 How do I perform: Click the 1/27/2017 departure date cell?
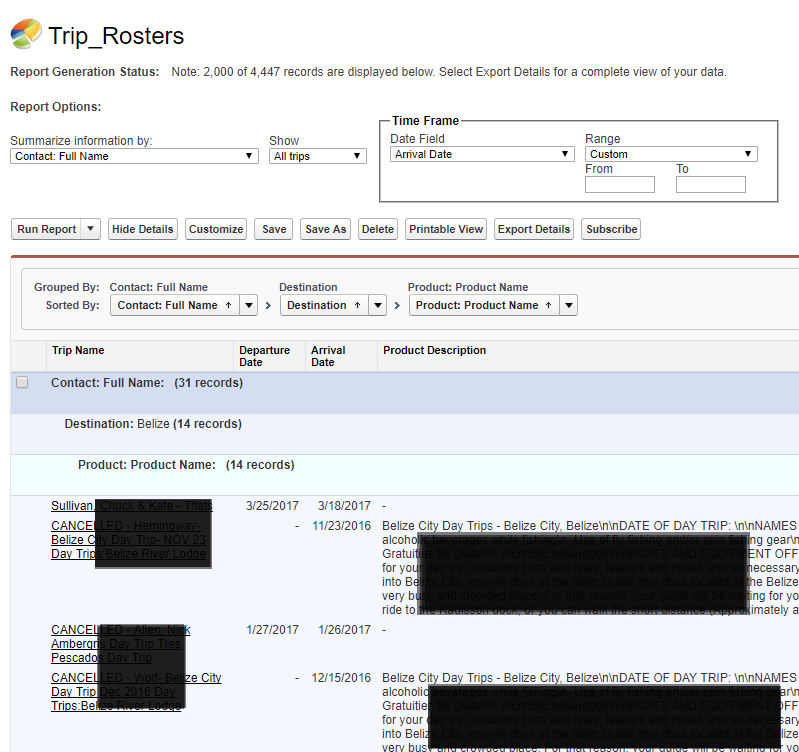pos(272,630)
